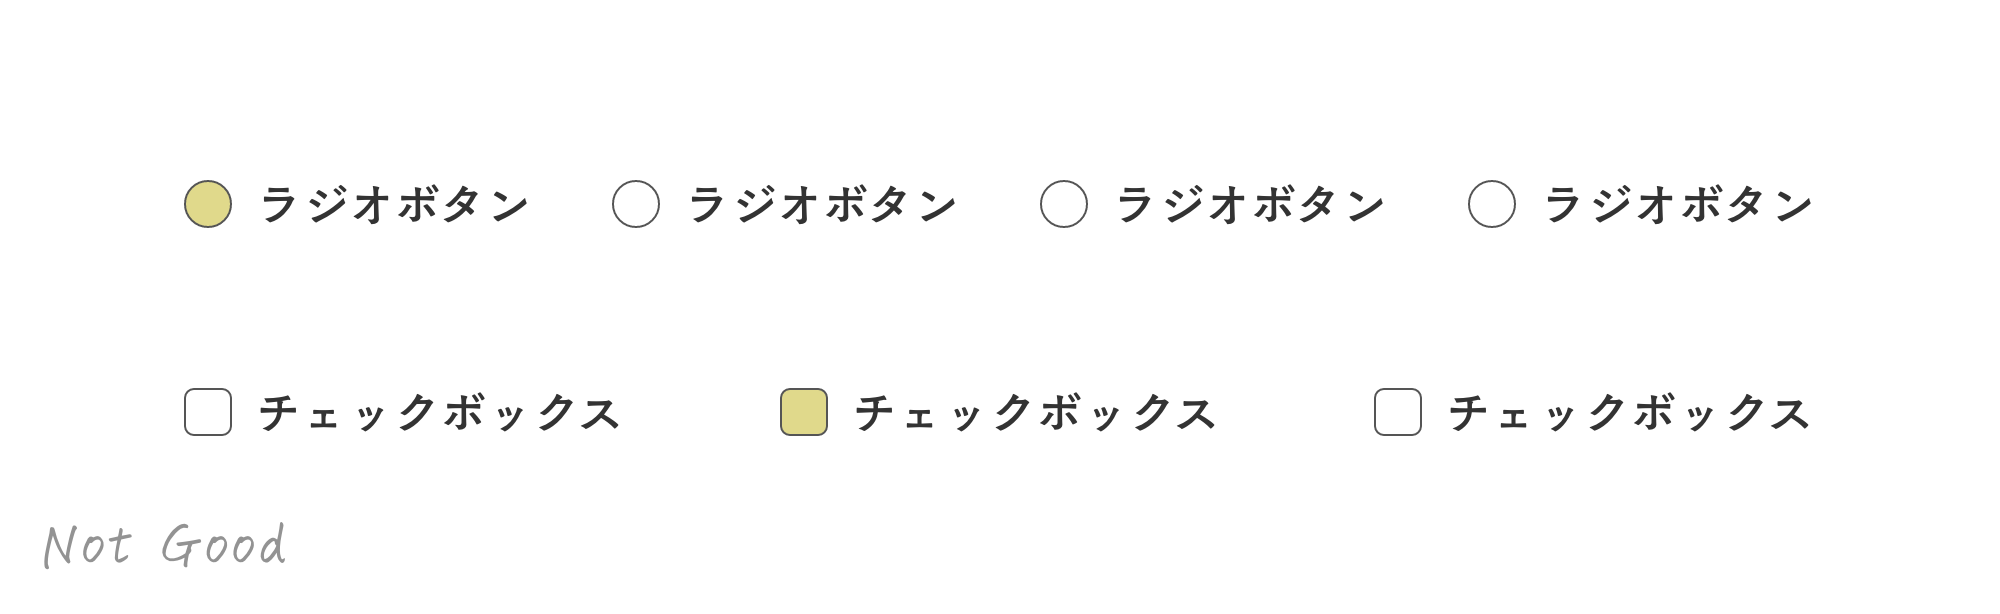Click the only selected radio button
The width and height of the screenshot is (2000, 614).
[208, 204]
